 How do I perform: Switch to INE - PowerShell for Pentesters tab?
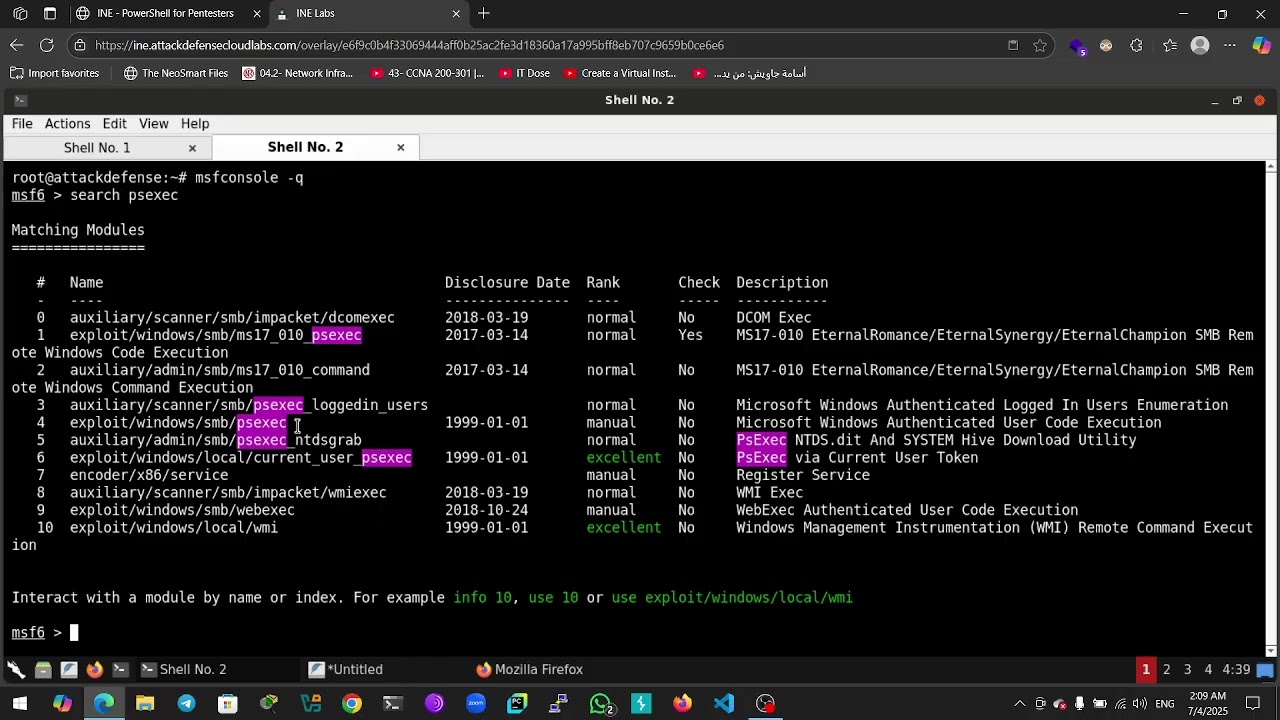point(169,14)
